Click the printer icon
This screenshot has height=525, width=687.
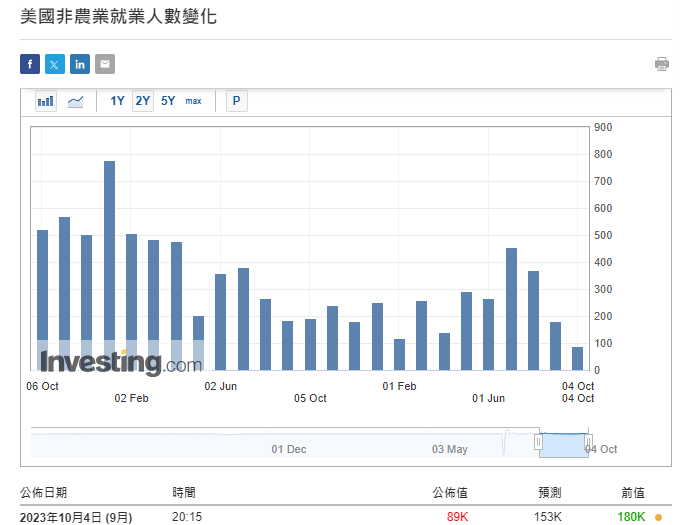point(662,64)
